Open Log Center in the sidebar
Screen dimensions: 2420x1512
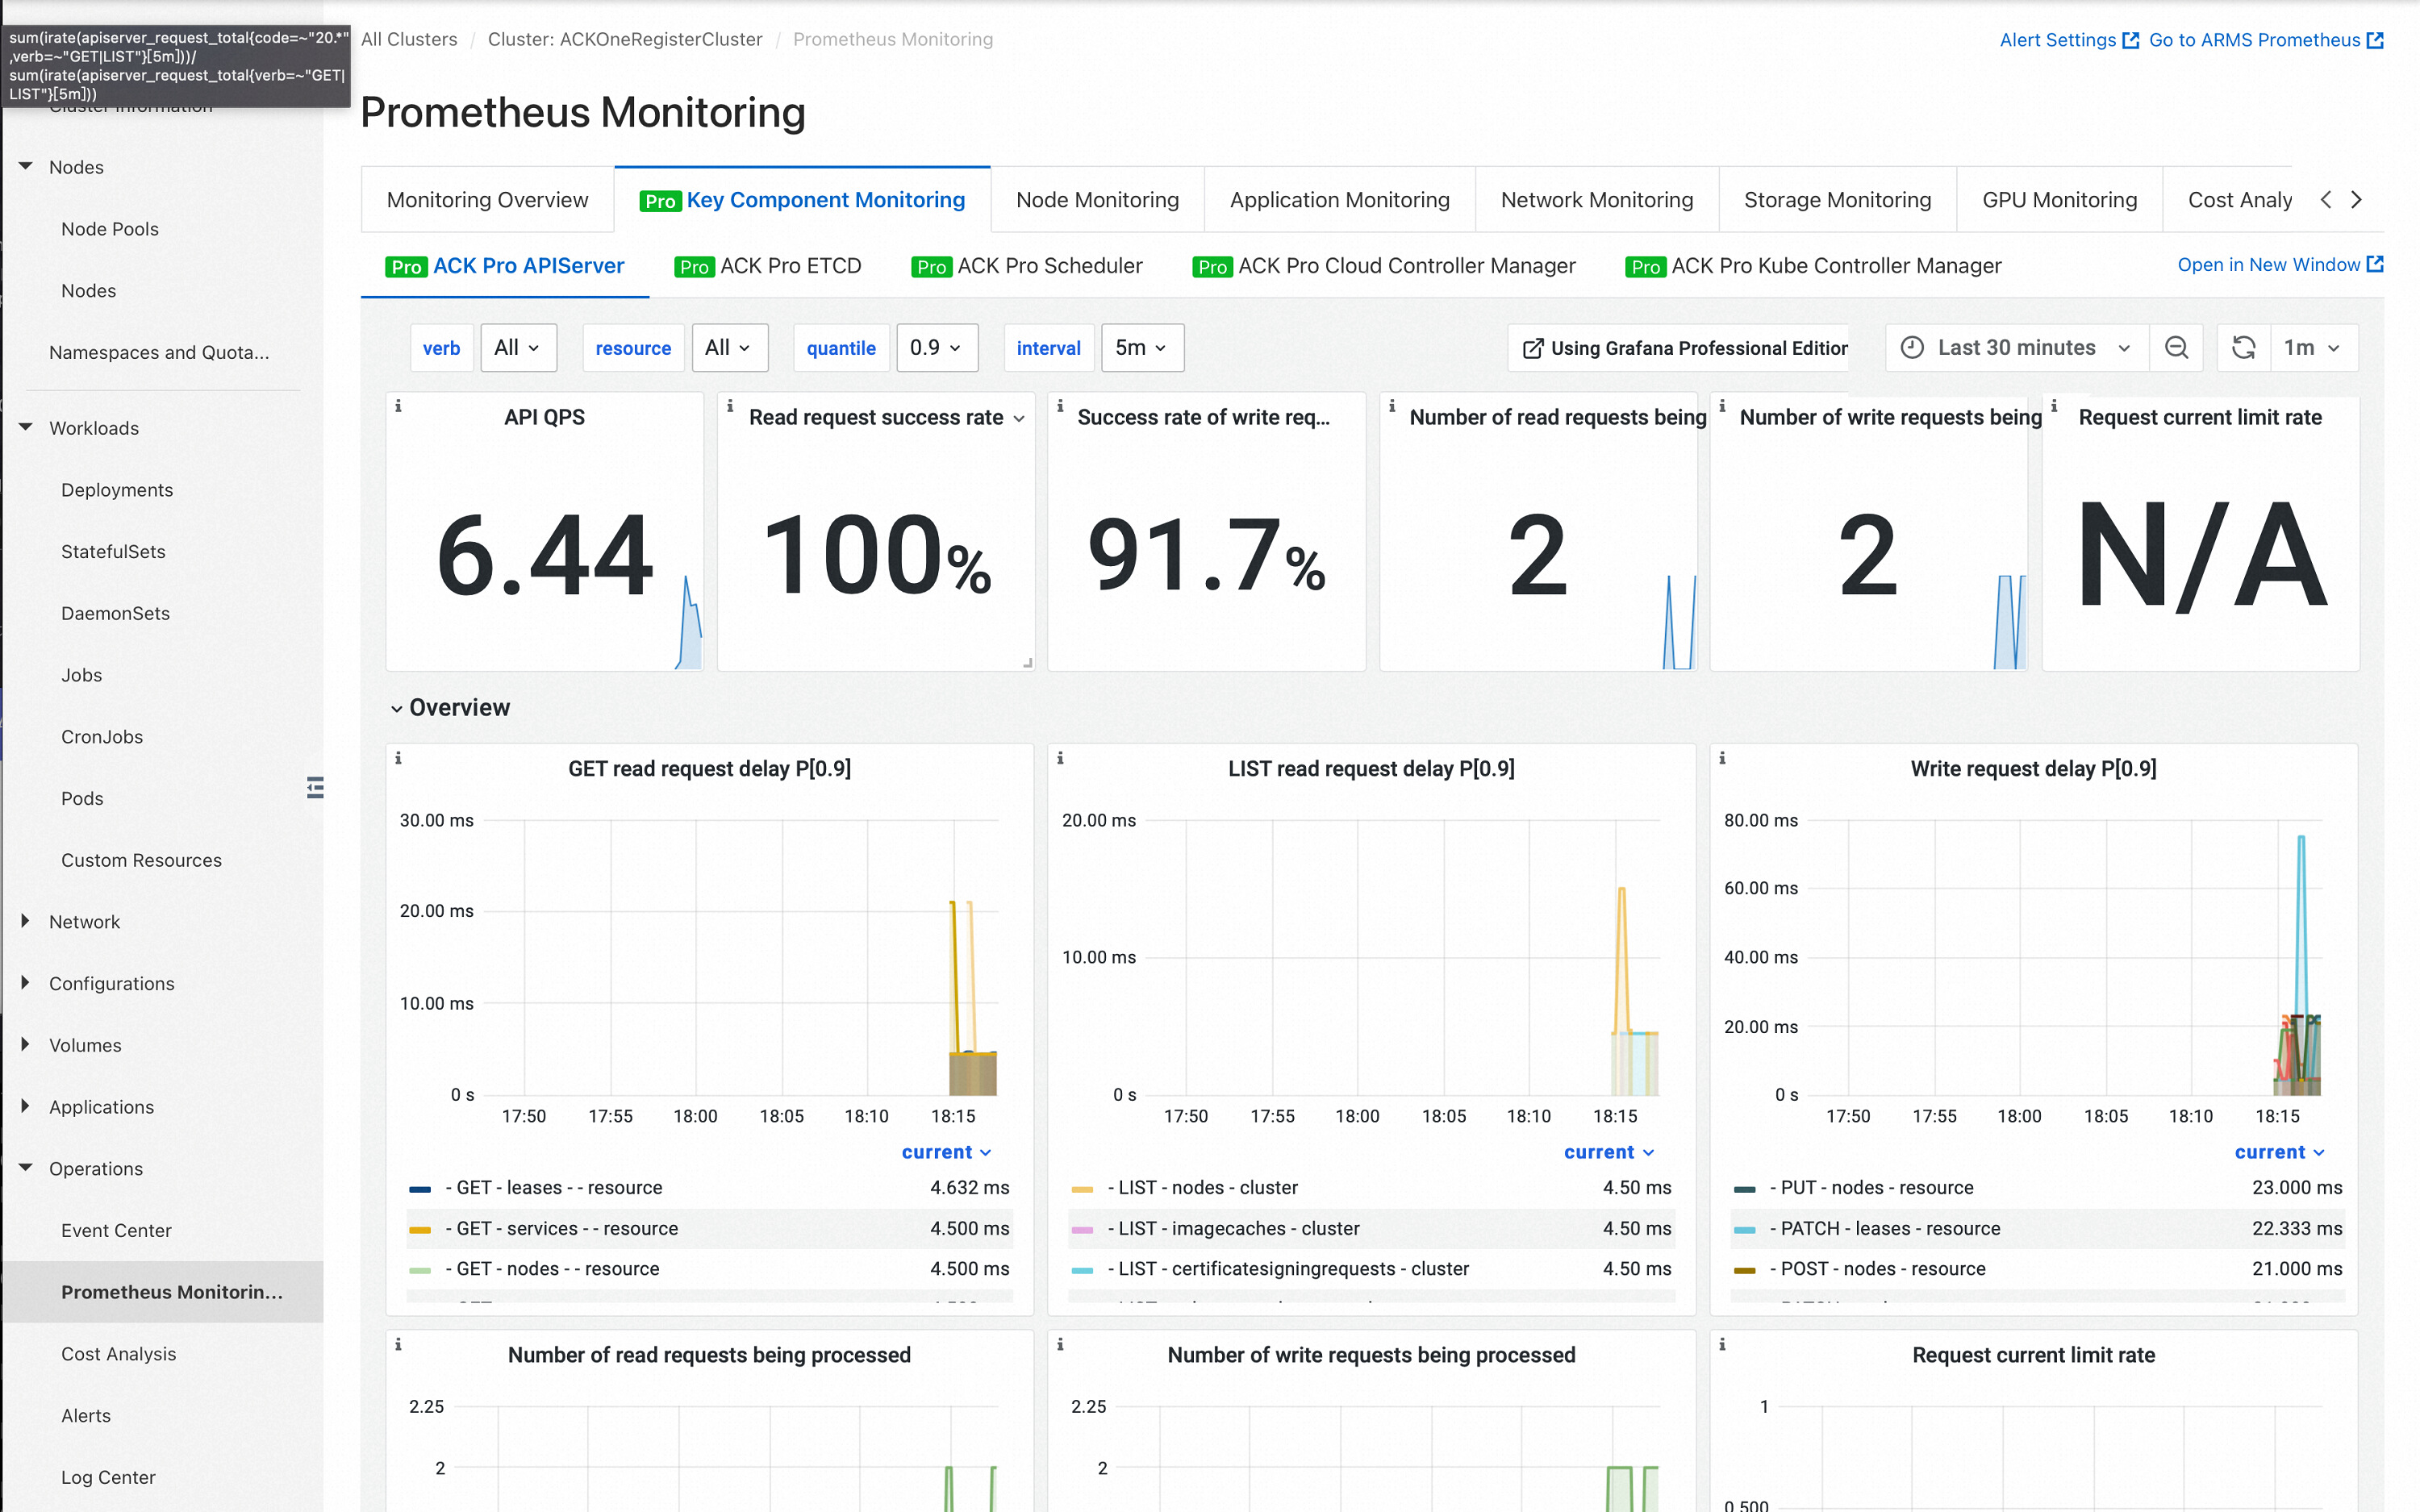108,1477
